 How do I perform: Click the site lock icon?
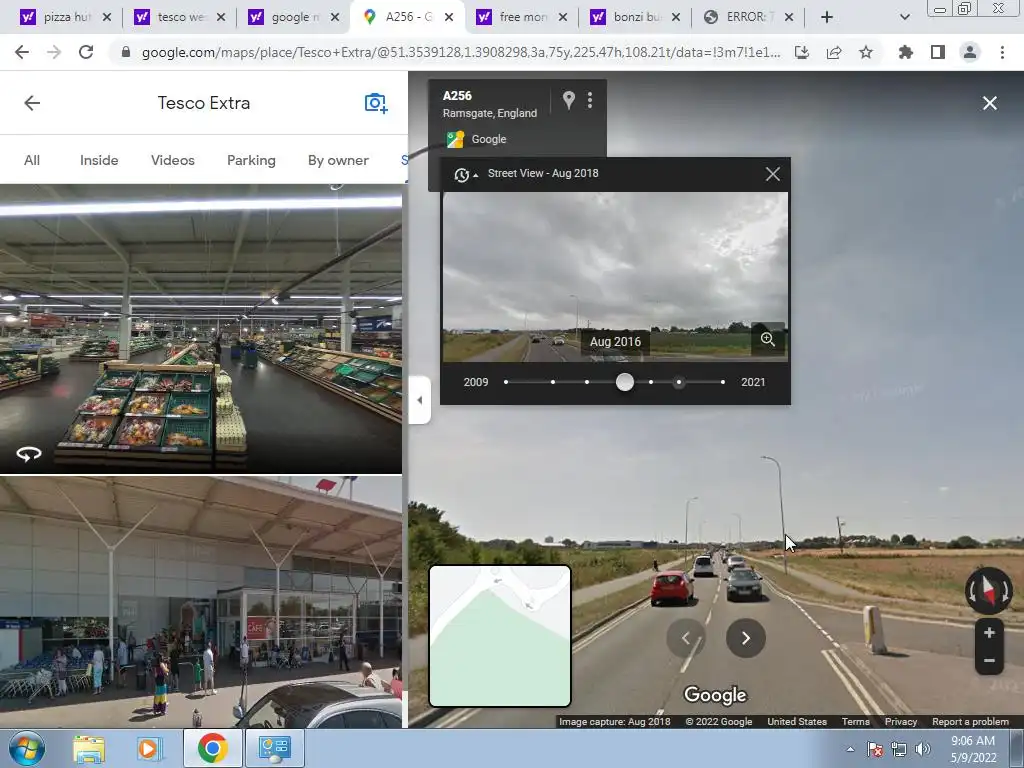[126, 52]
